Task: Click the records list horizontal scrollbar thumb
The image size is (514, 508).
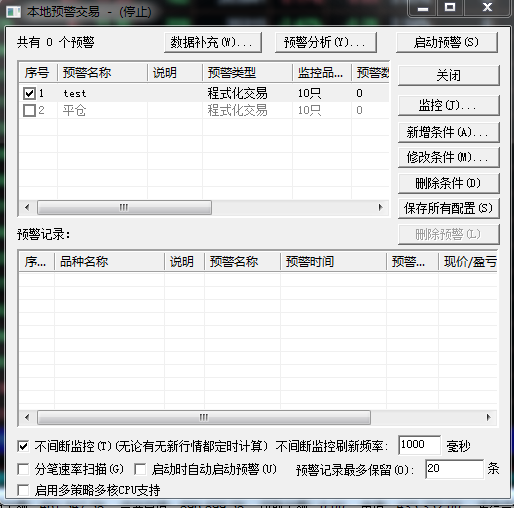Action: (204, 417)
